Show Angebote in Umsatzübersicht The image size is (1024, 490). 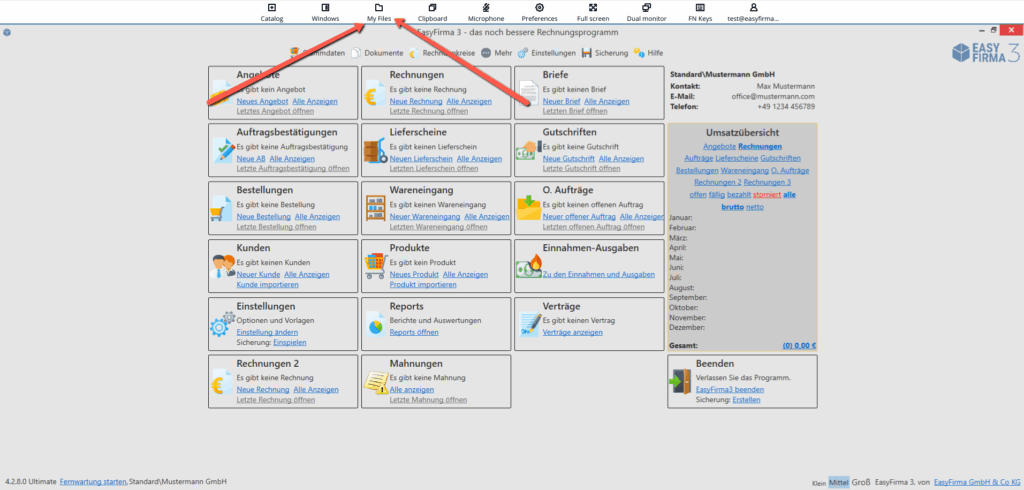[x=719, y=146]
